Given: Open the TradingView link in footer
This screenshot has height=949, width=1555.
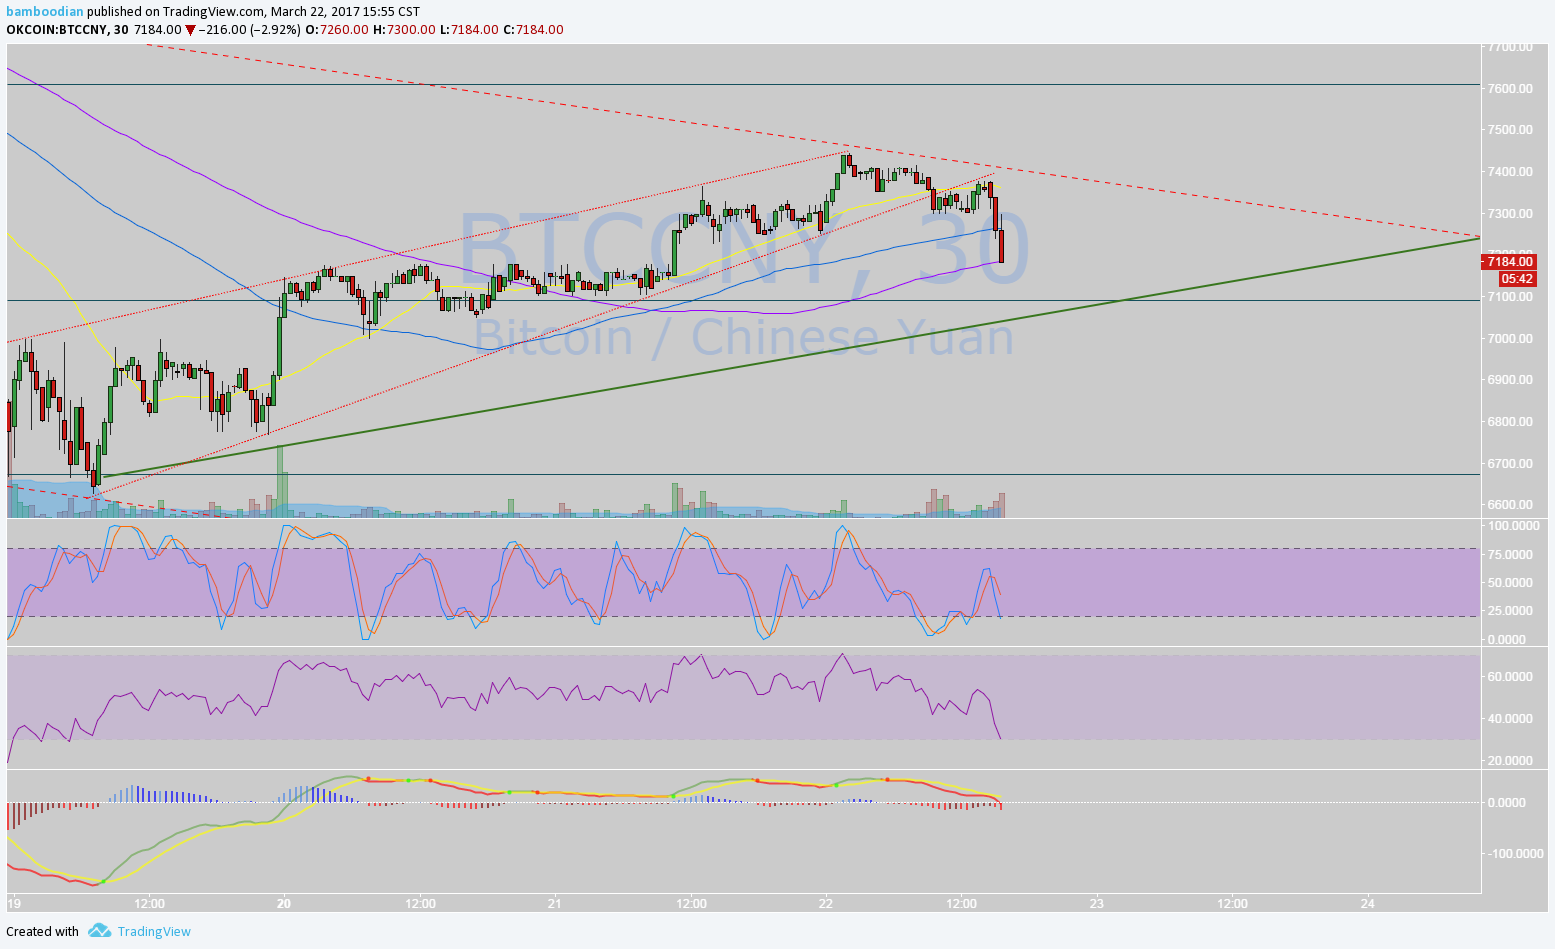Looking at the screenshot, I should tap(154, 931).
